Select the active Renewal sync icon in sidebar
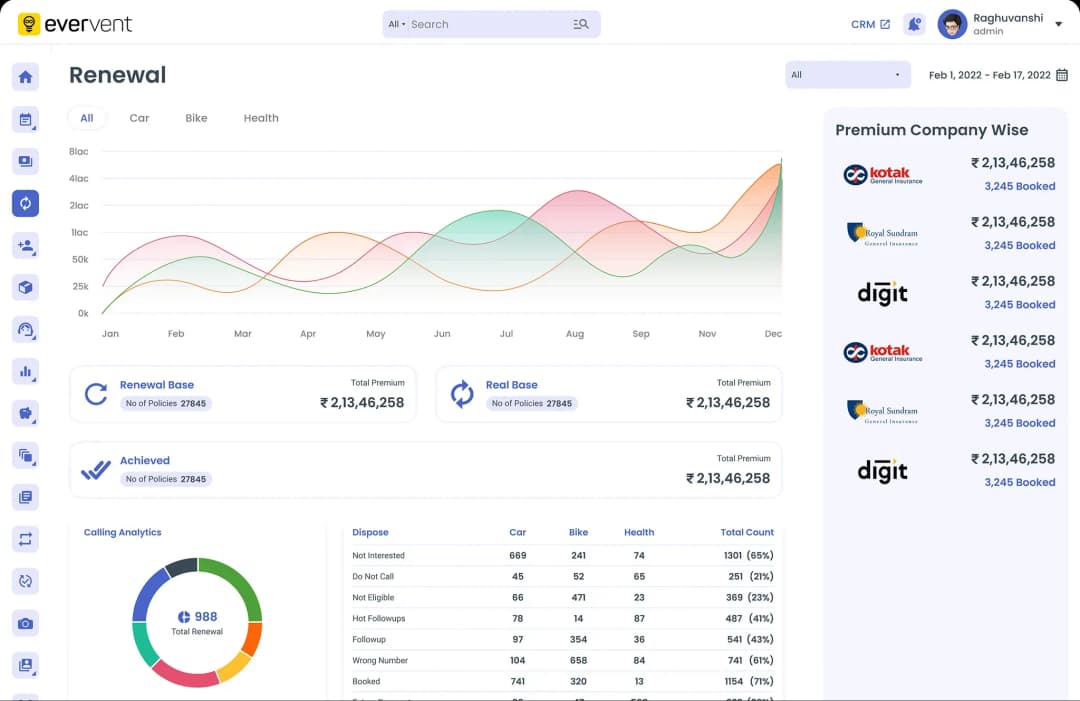The width and height of the screenshot is (1080, 701). (25, 203)
